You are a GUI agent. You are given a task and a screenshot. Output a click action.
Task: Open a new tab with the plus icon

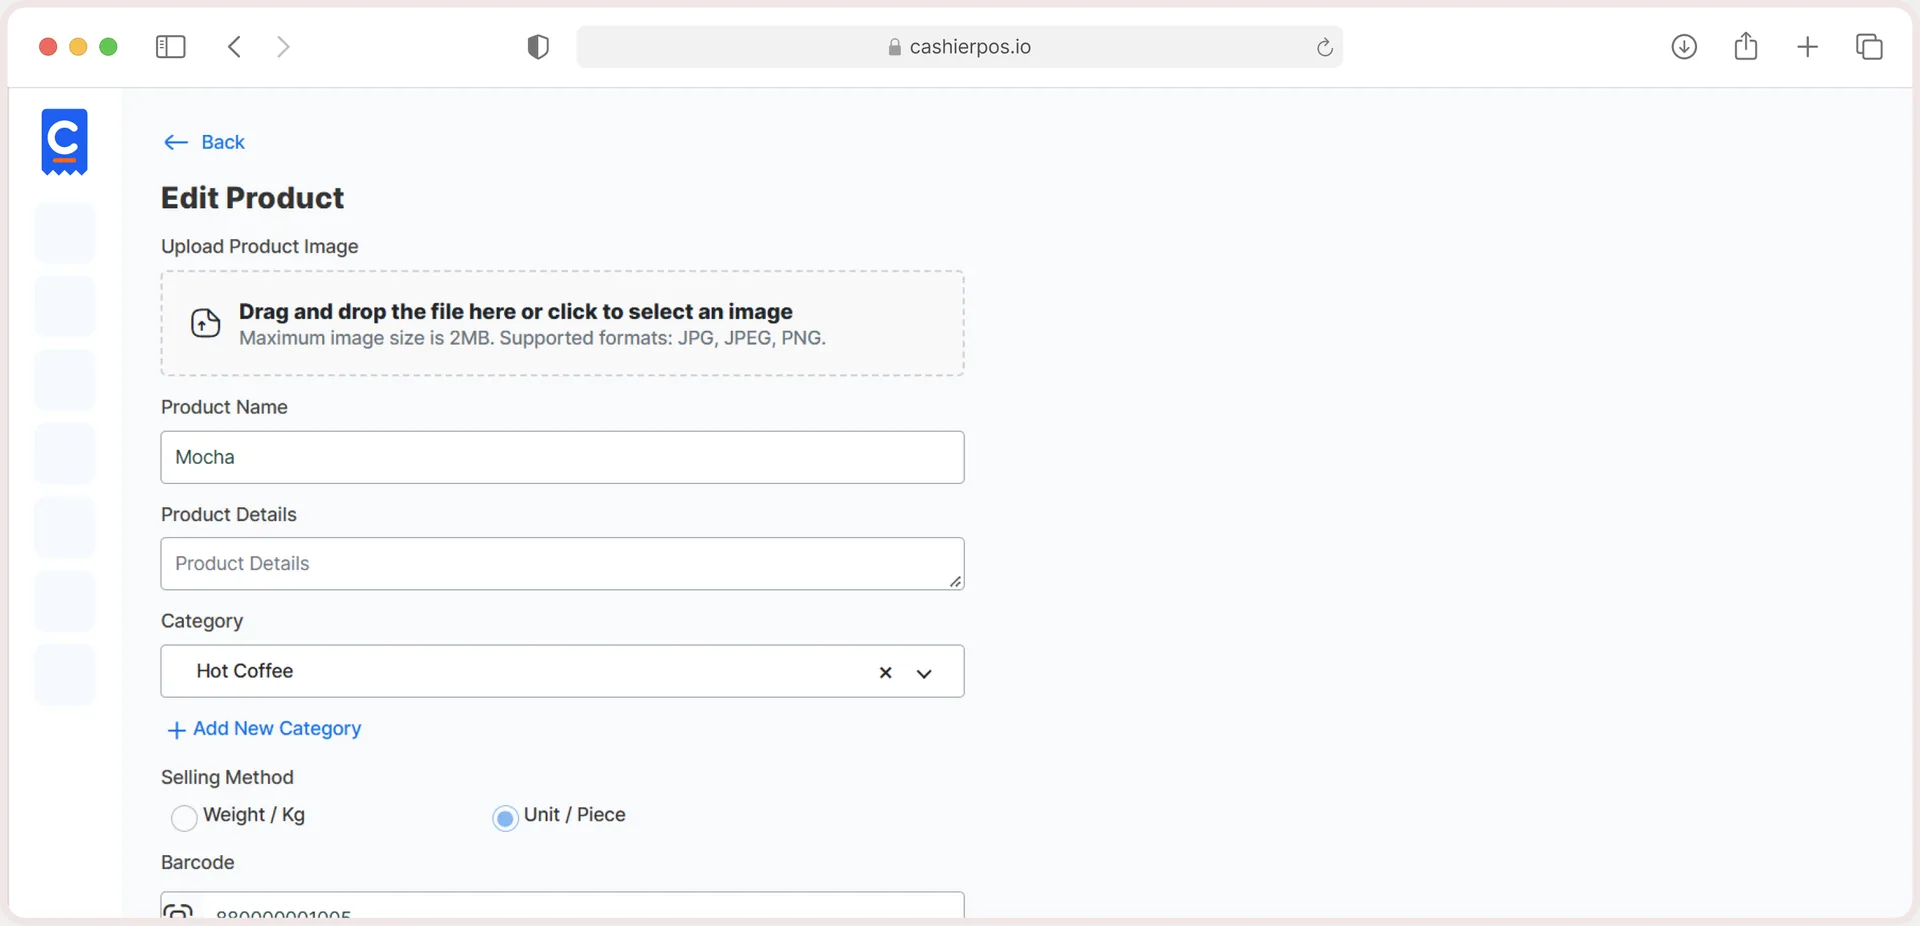pos(1807,47)
